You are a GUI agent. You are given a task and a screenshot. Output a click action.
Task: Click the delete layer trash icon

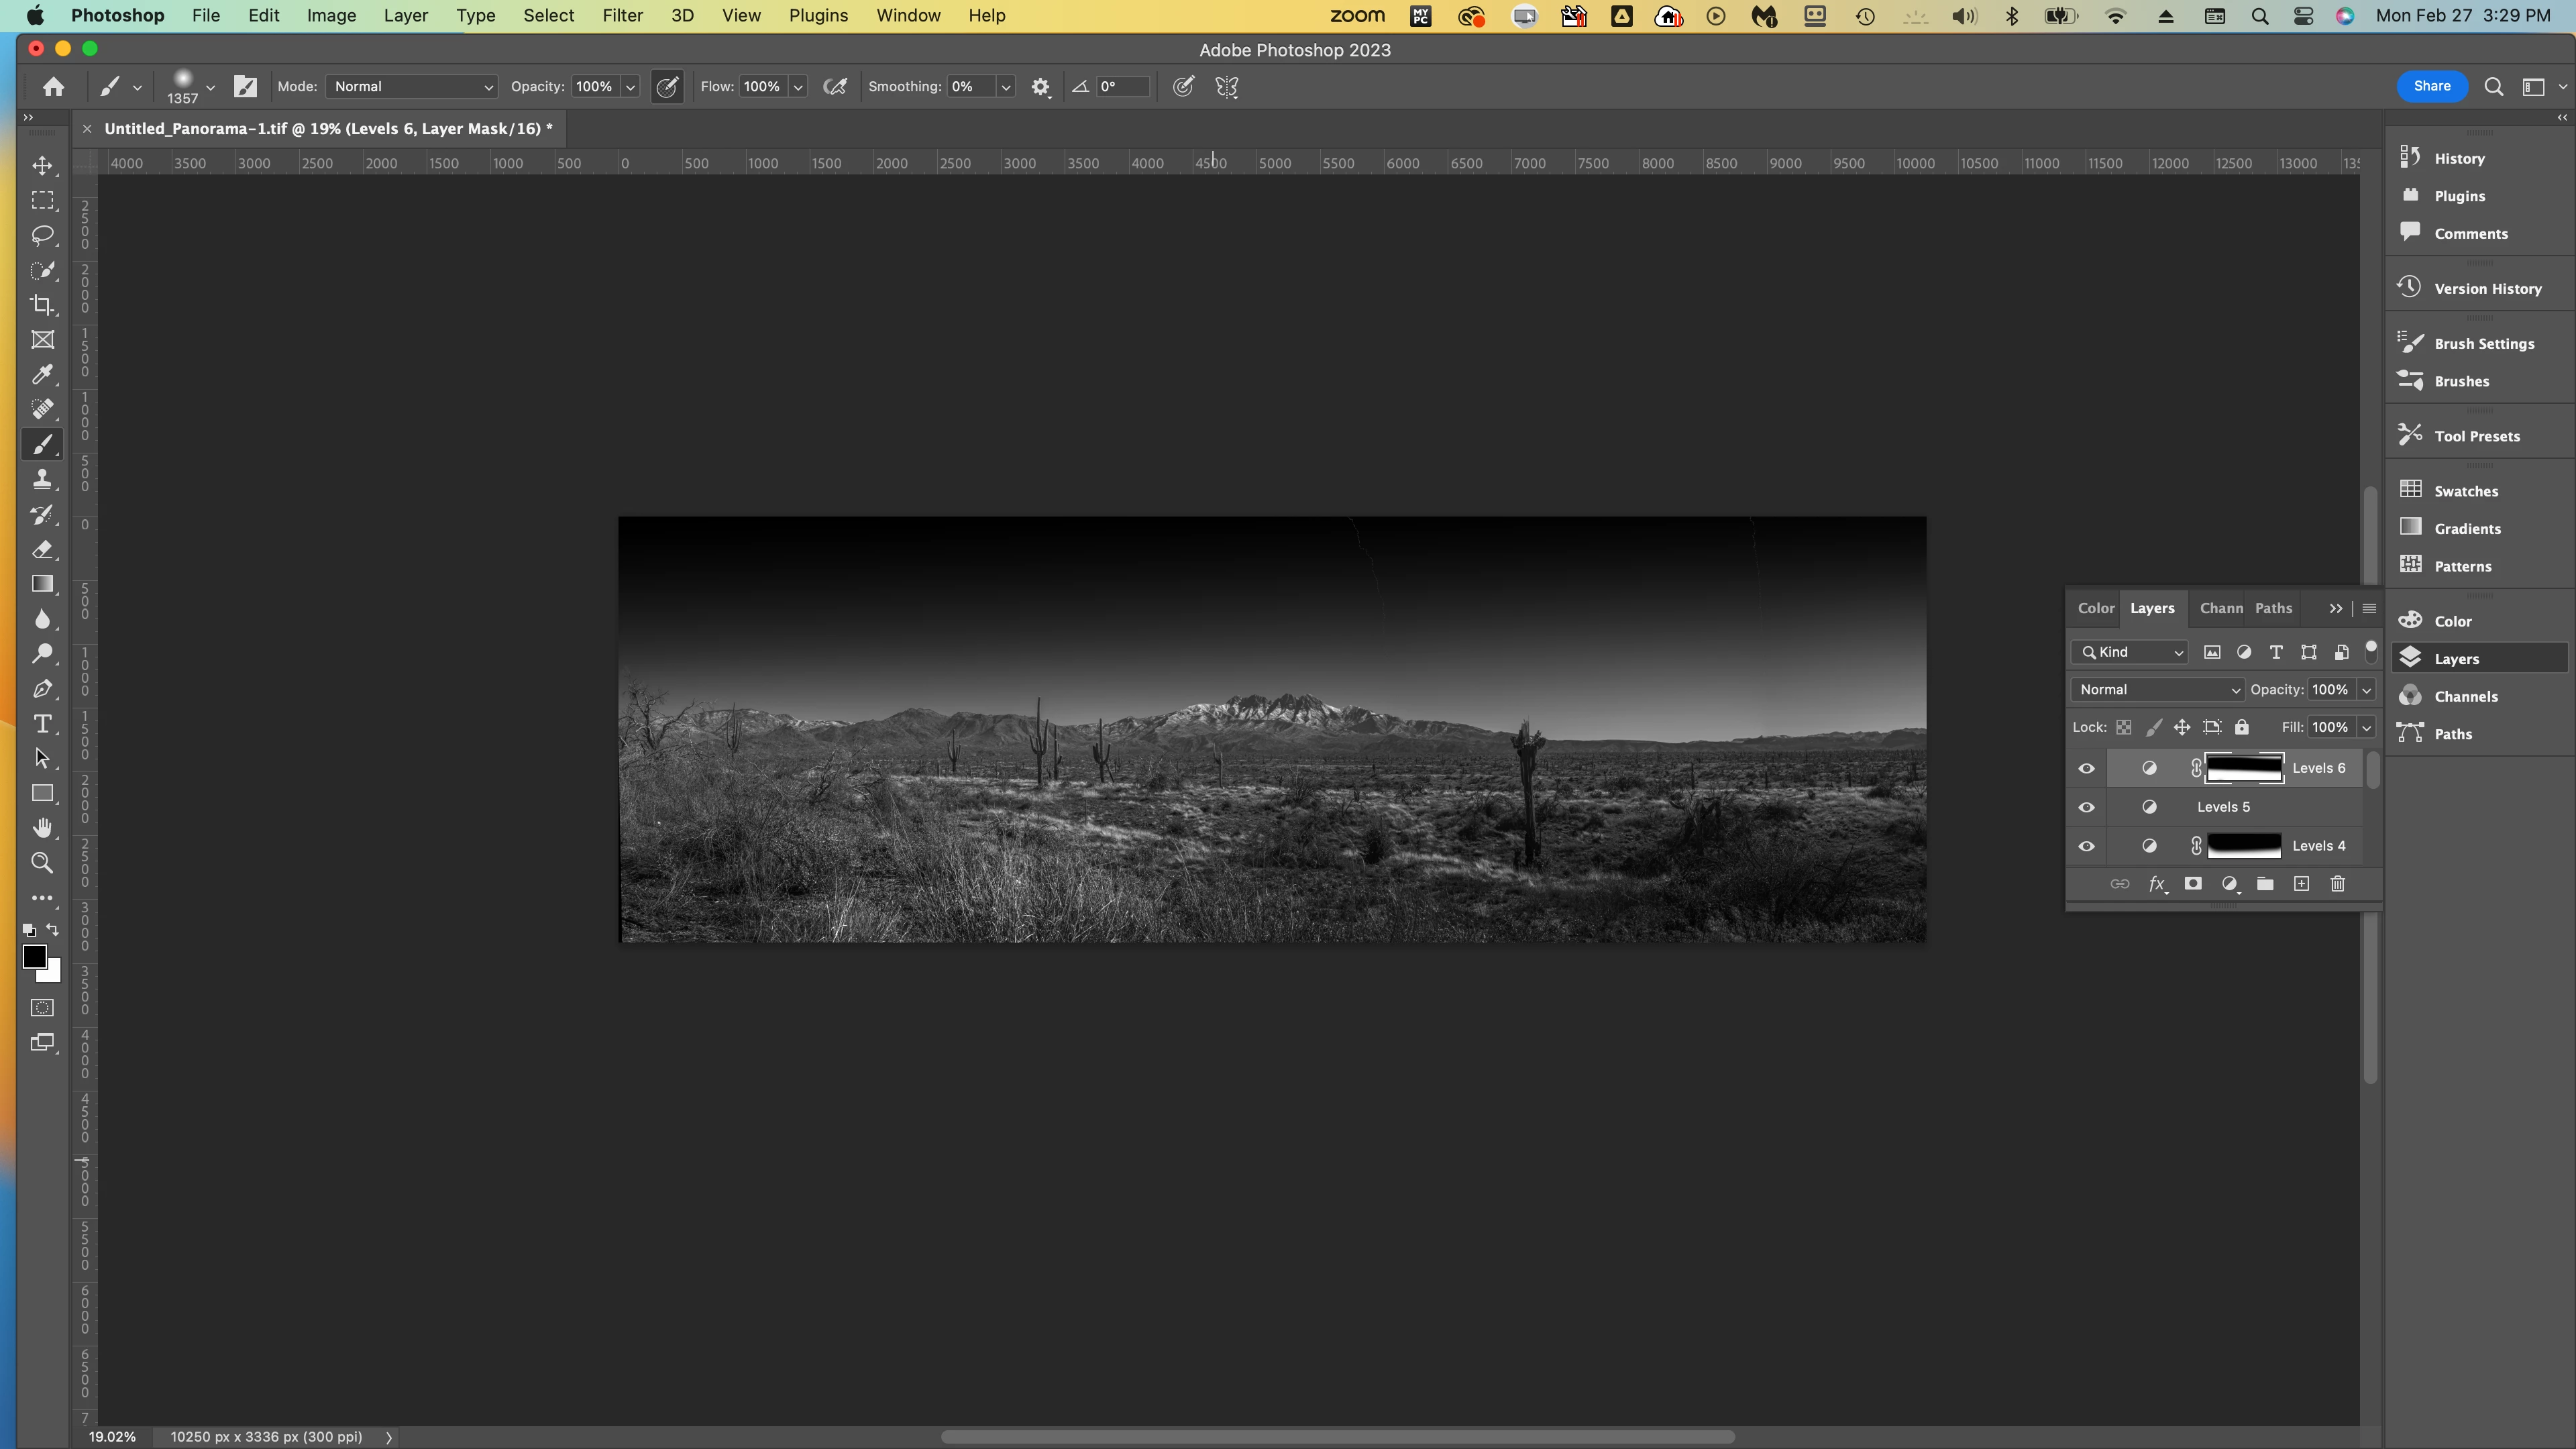coord(2337,884)
